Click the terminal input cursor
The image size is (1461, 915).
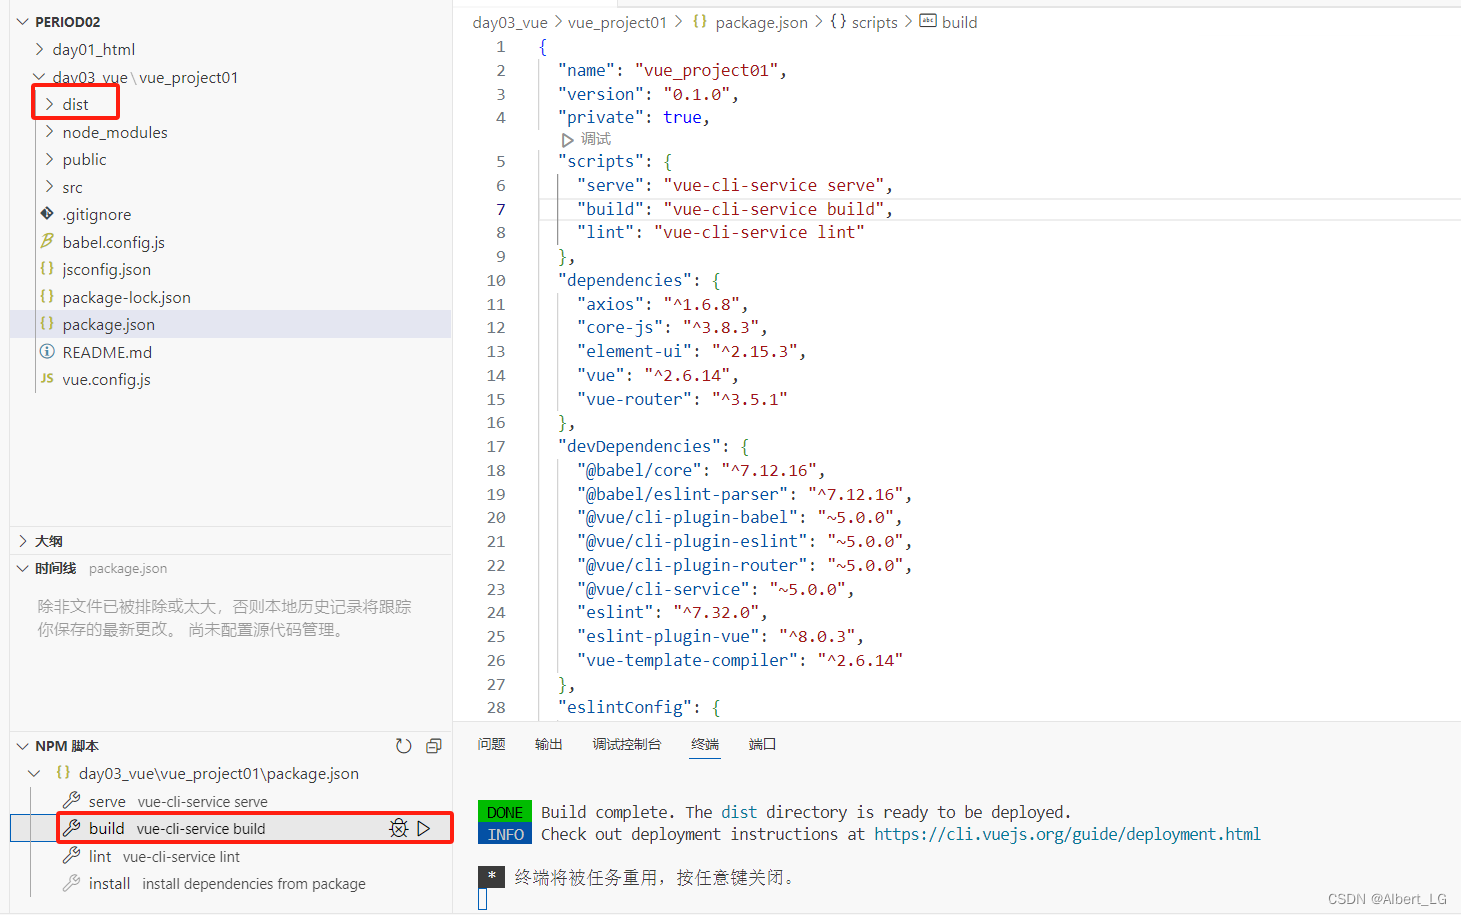pyautogui.click(x=482, y=899)
